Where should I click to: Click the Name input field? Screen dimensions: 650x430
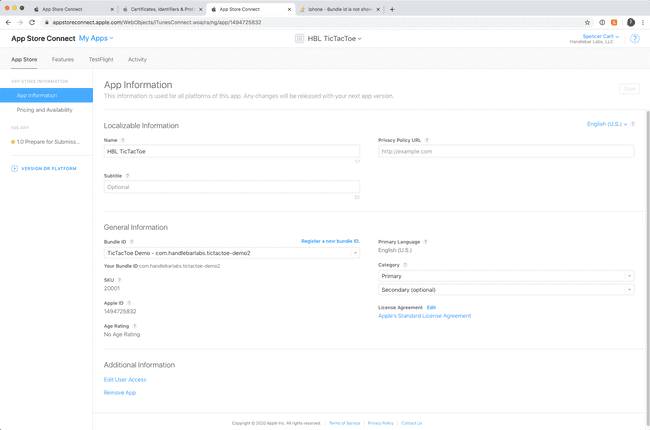232,151
